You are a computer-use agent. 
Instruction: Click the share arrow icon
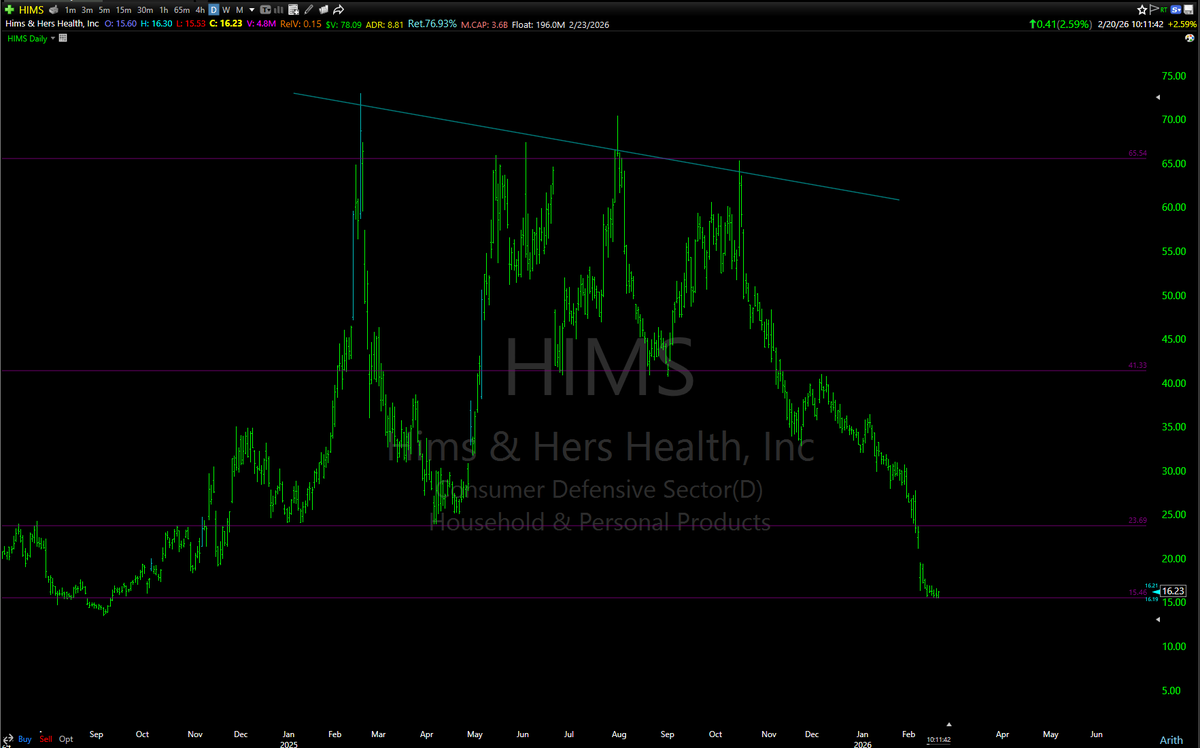click(x=338, y=10)
